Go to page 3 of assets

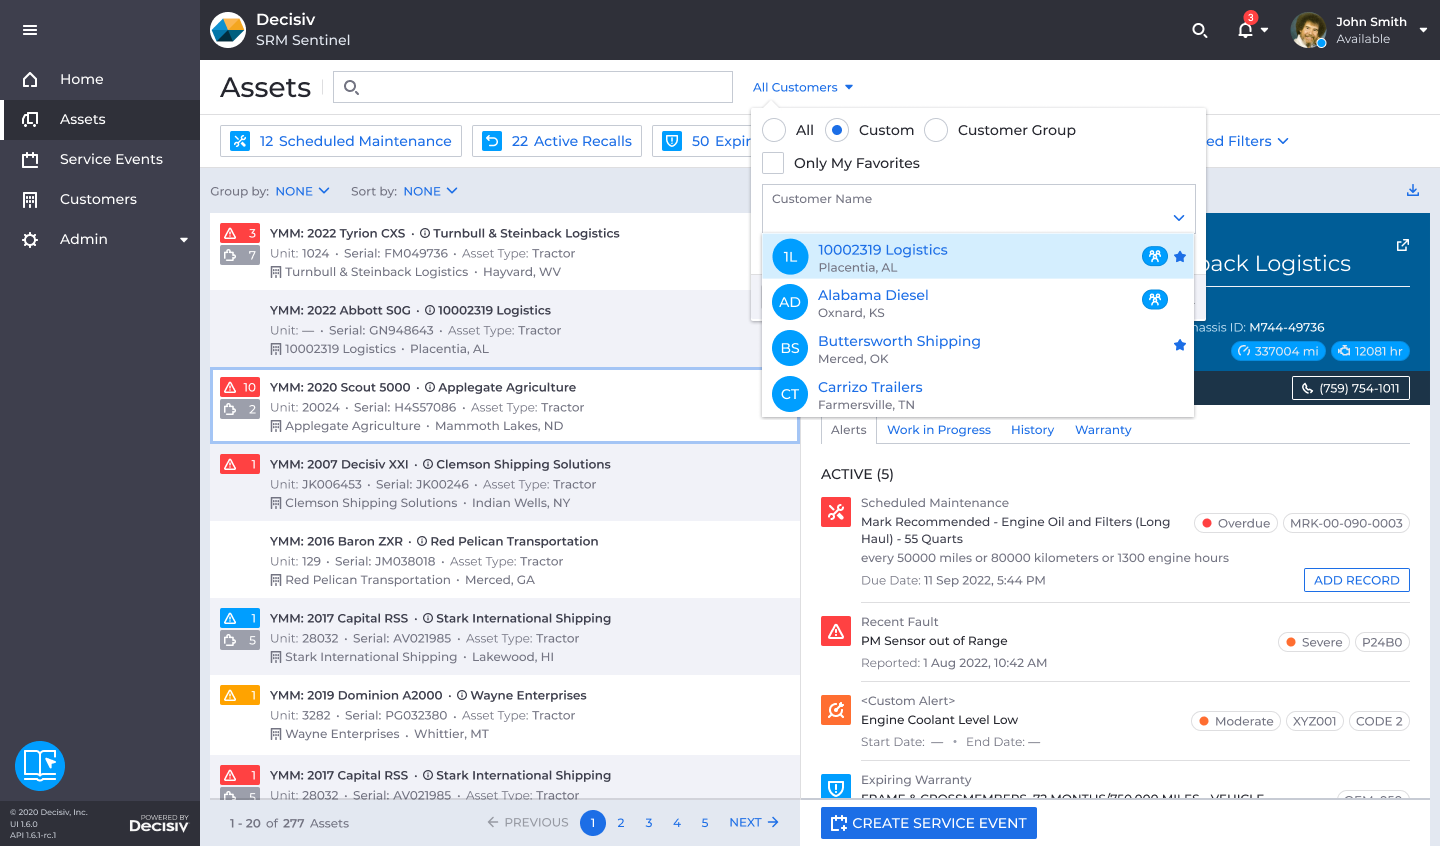coord(649,823)
